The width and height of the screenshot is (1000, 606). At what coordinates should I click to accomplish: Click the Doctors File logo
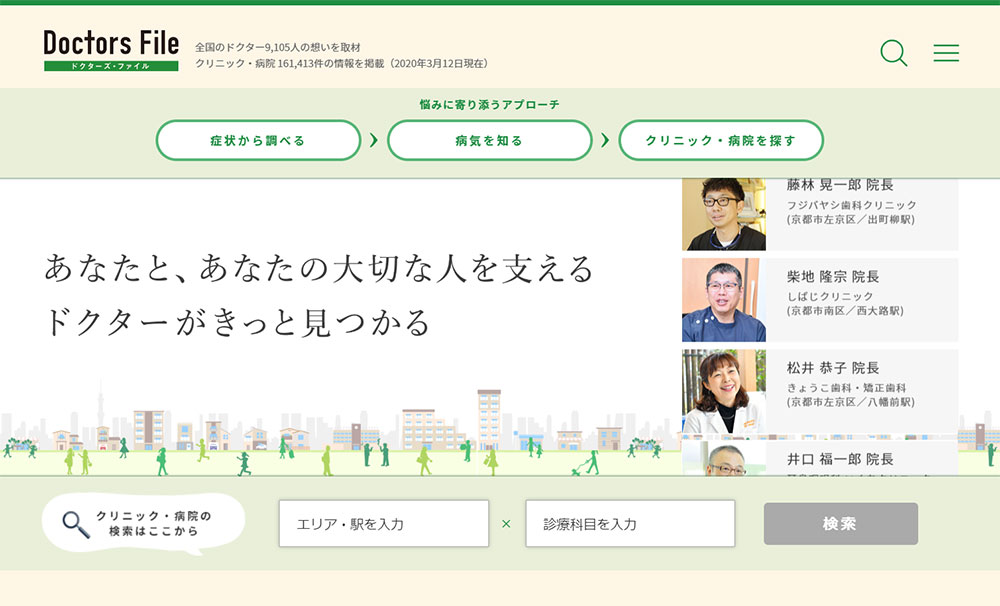[x=111, y=50]
